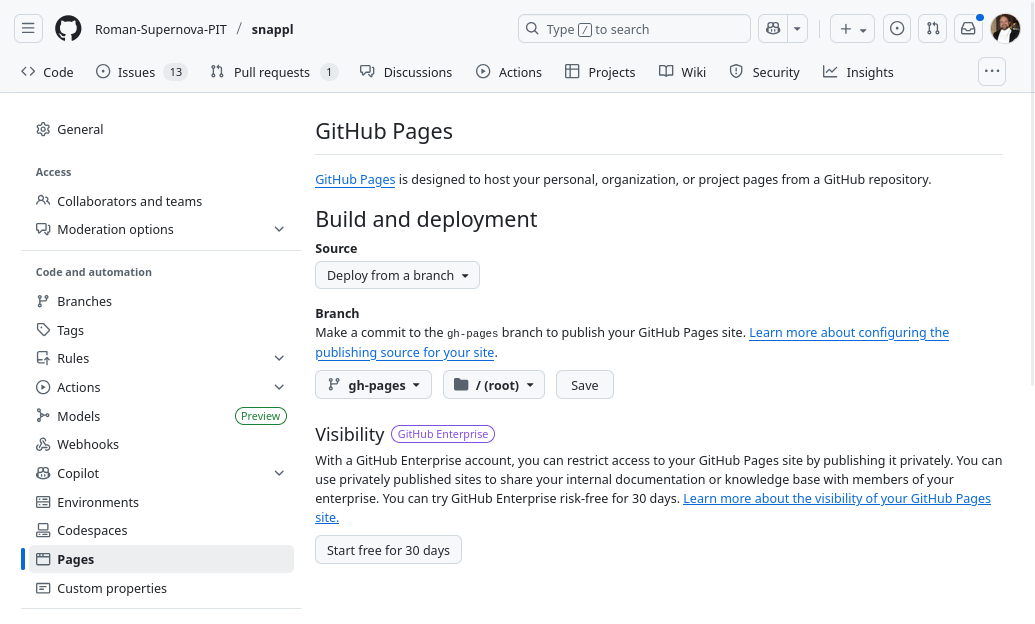Open the gh-pages branch selector
1035x624 pixels.
coord(374,385)
